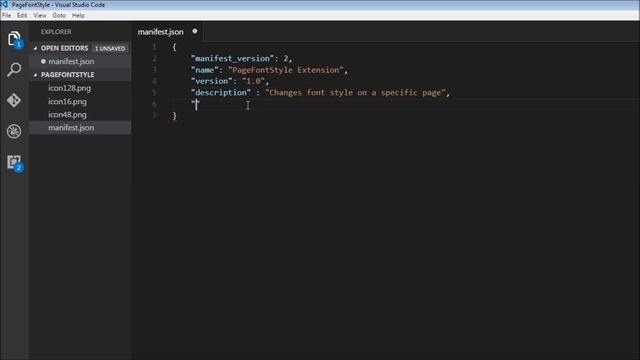This screenshot has height=360, width=640.
Task: Open icon48.png in the file tree
Action: coord(67,115)
